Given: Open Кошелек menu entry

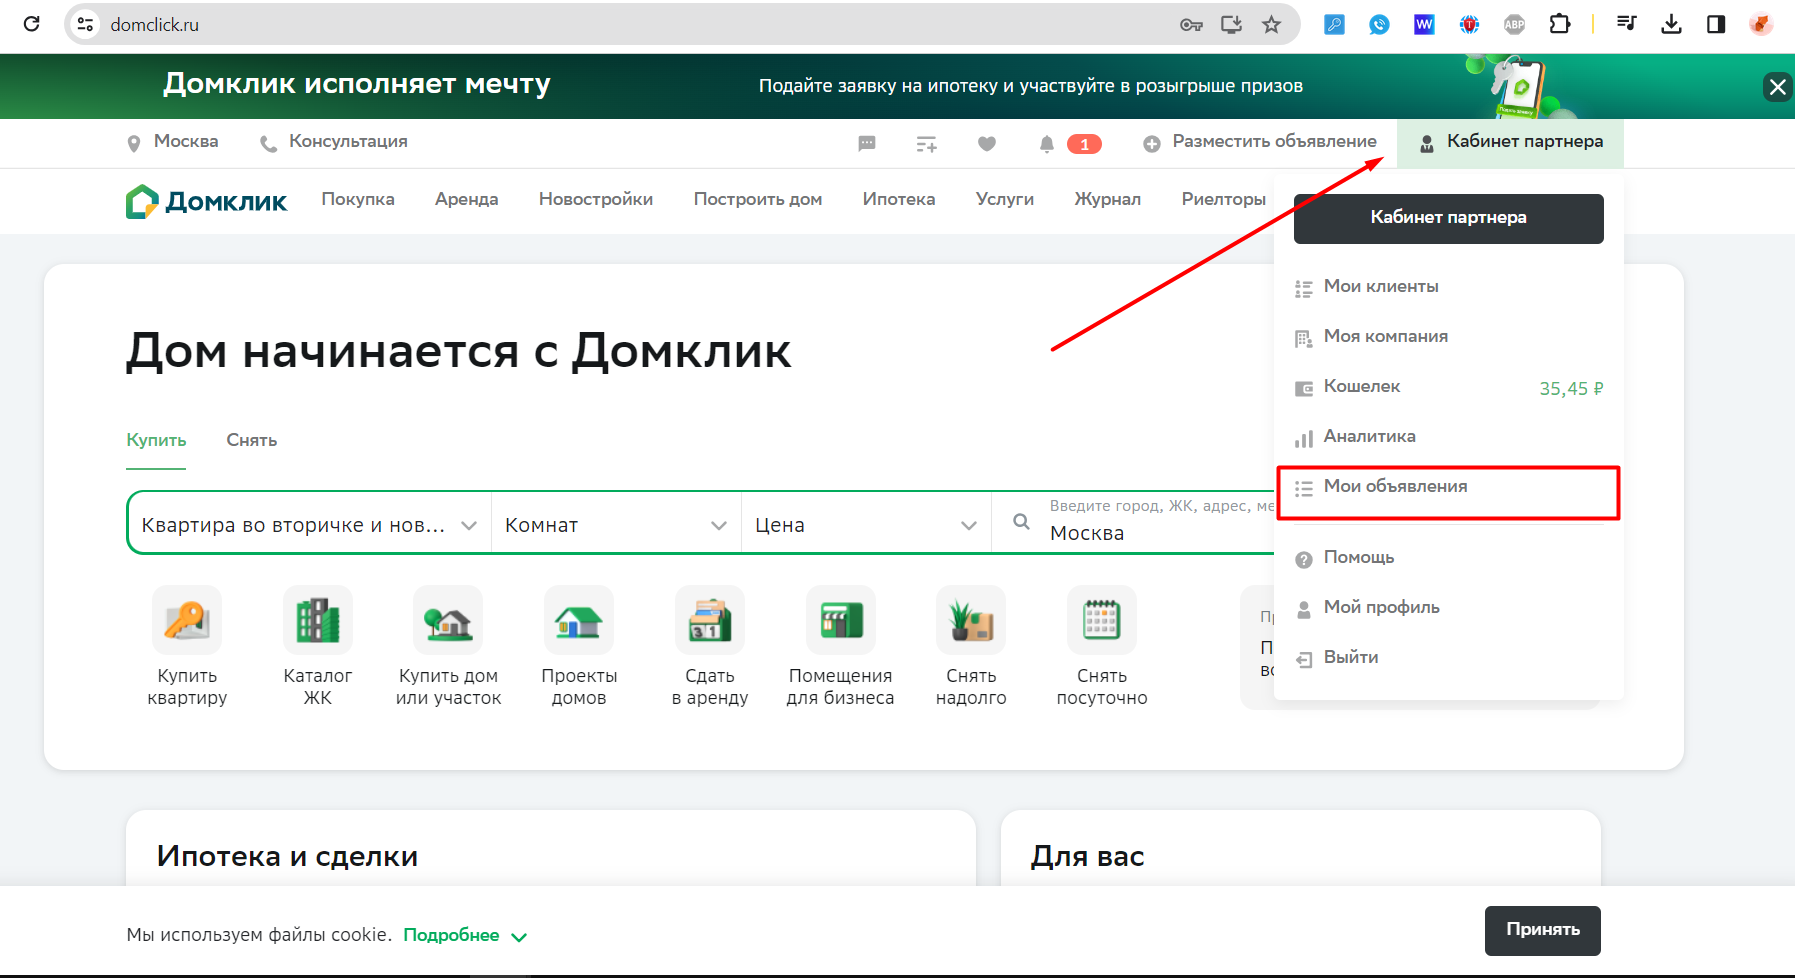Looking at the screenshot, I should 1449,387.
